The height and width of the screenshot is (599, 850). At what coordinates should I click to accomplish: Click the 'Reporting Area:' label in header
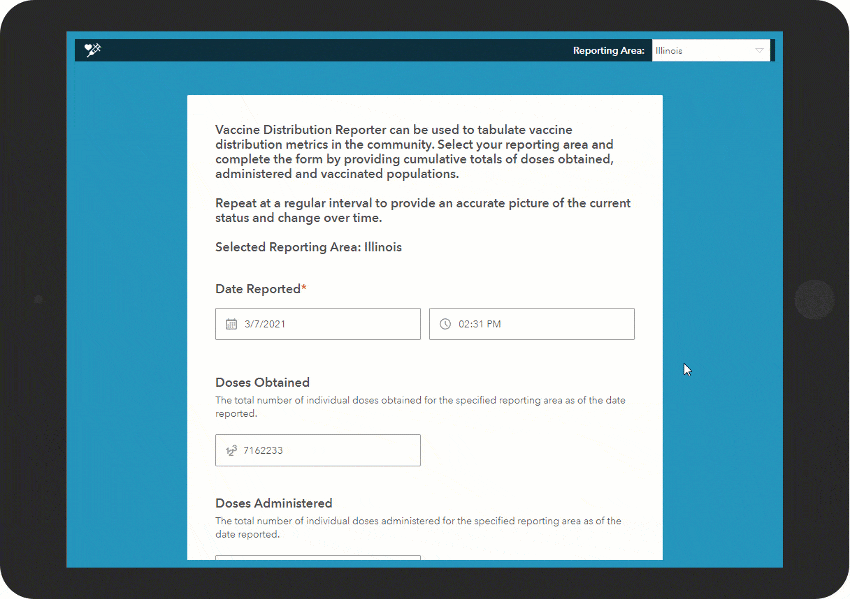609,50
